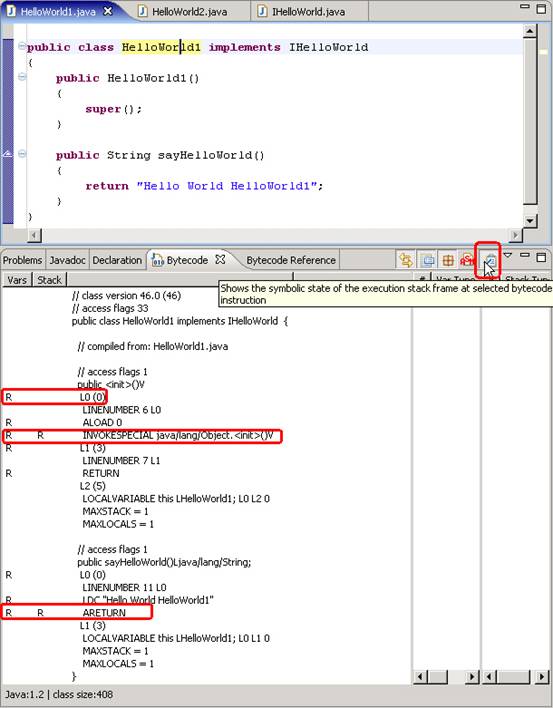Toggle the stack frame analyzer icon
Screen dimensions: 553x708
pyautogui.click(x=490, y=261)
